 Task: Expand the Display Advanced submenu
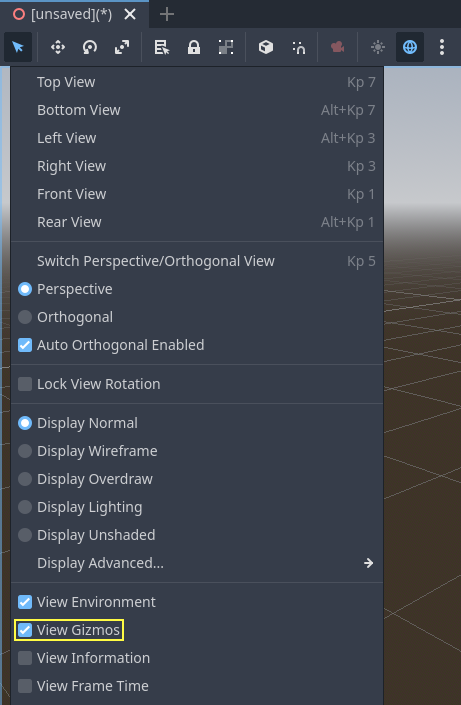tap(197, 563)
